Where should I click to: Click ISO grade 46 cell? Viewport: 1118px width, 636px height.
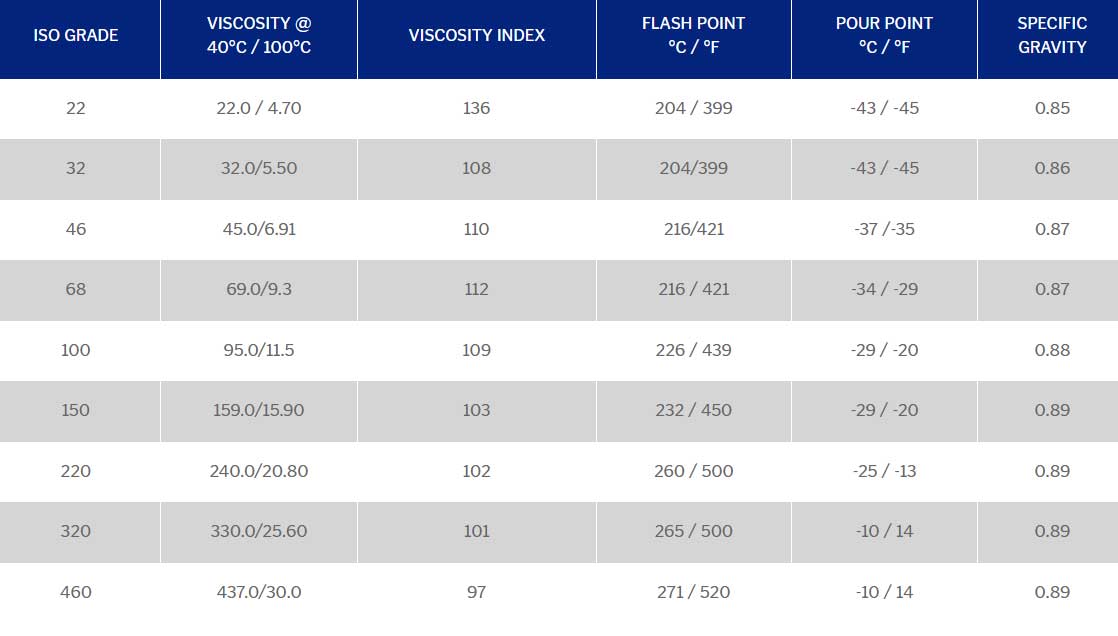pyautogui.click(x=76, y=229)
